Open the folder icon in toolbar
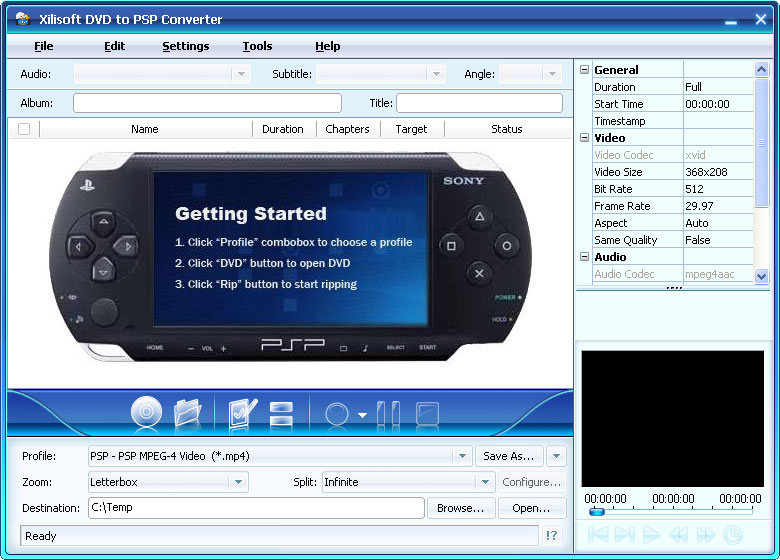This screenshot has width=780, height=560. [x=187, y=412]
